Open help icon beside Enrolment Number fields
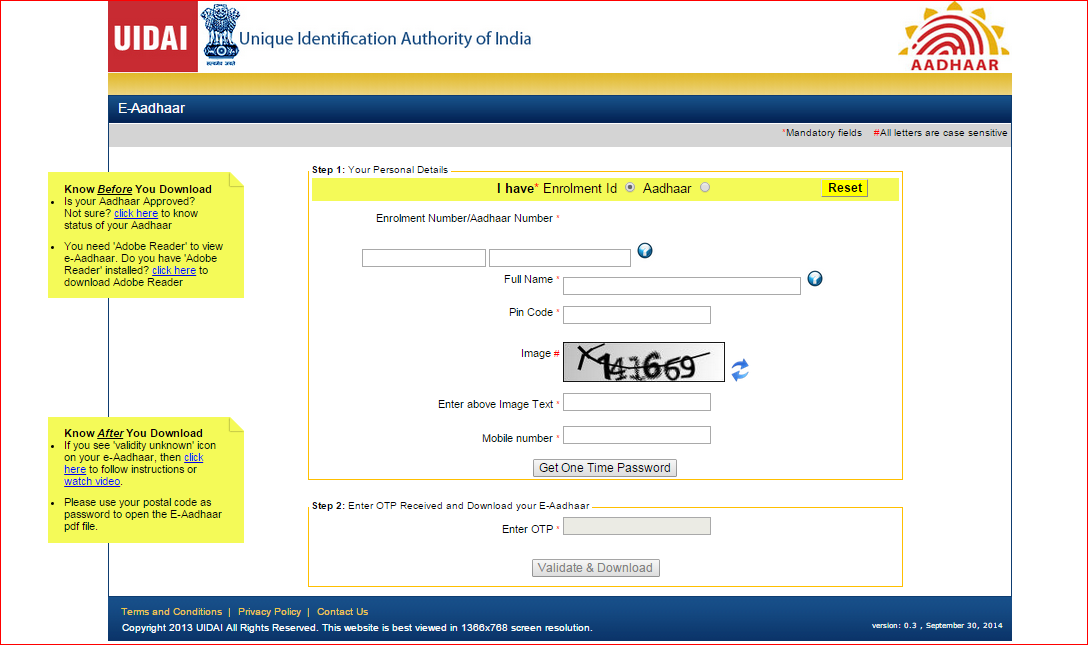Screen dimensions: 1088x645 (x=645, y=250)
